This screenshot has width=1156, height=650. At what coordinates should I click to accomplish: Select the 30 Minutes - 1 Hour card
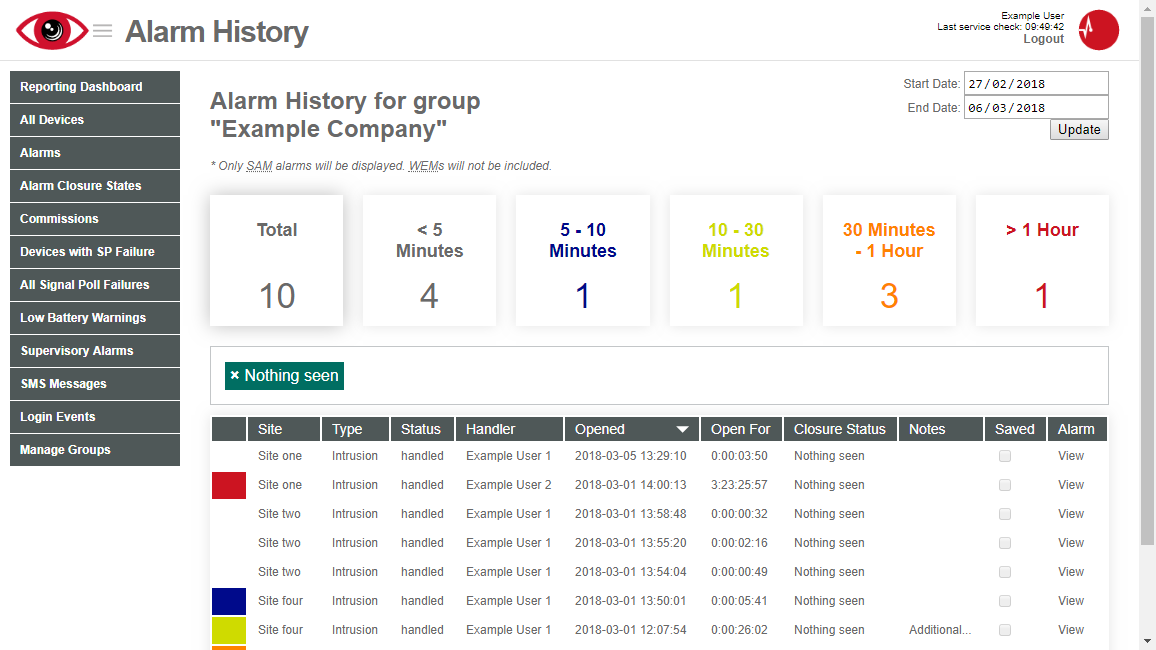tap(889, 261)
